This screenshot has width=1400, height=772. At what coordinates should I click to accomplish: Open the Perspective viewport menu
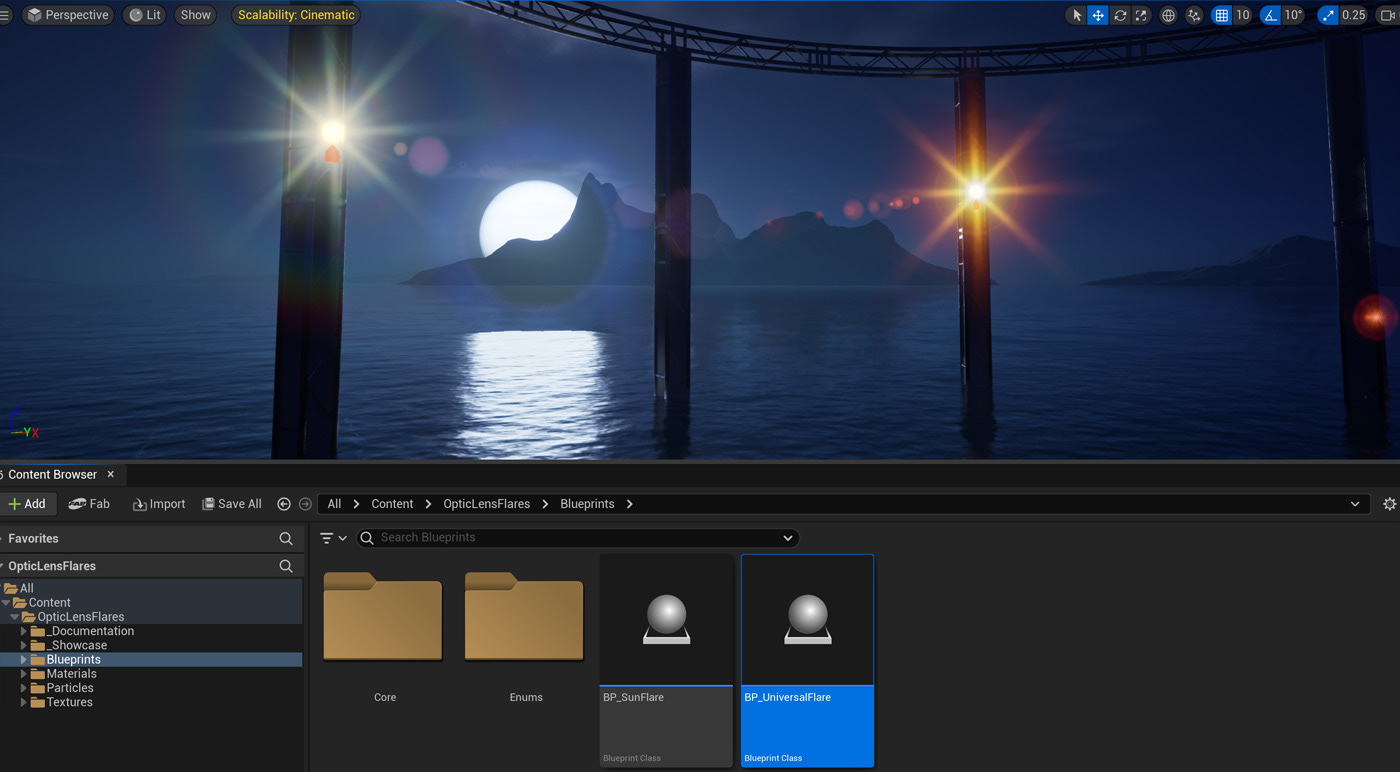click(x=67, y=15)
